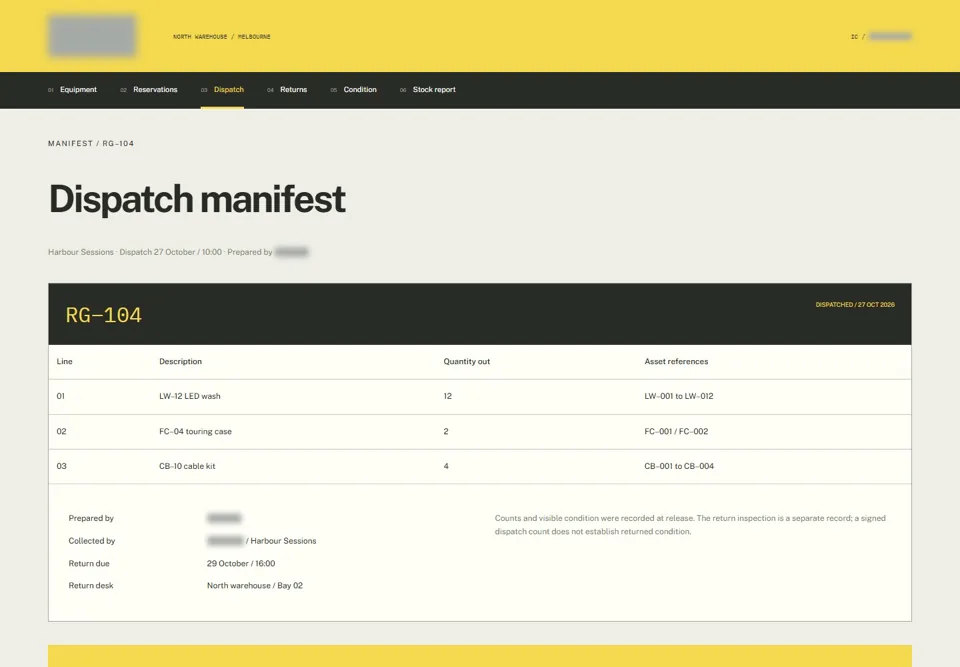Click quantity 12 in the LED wash row
The image size is (960, 667).
point(448,396)
